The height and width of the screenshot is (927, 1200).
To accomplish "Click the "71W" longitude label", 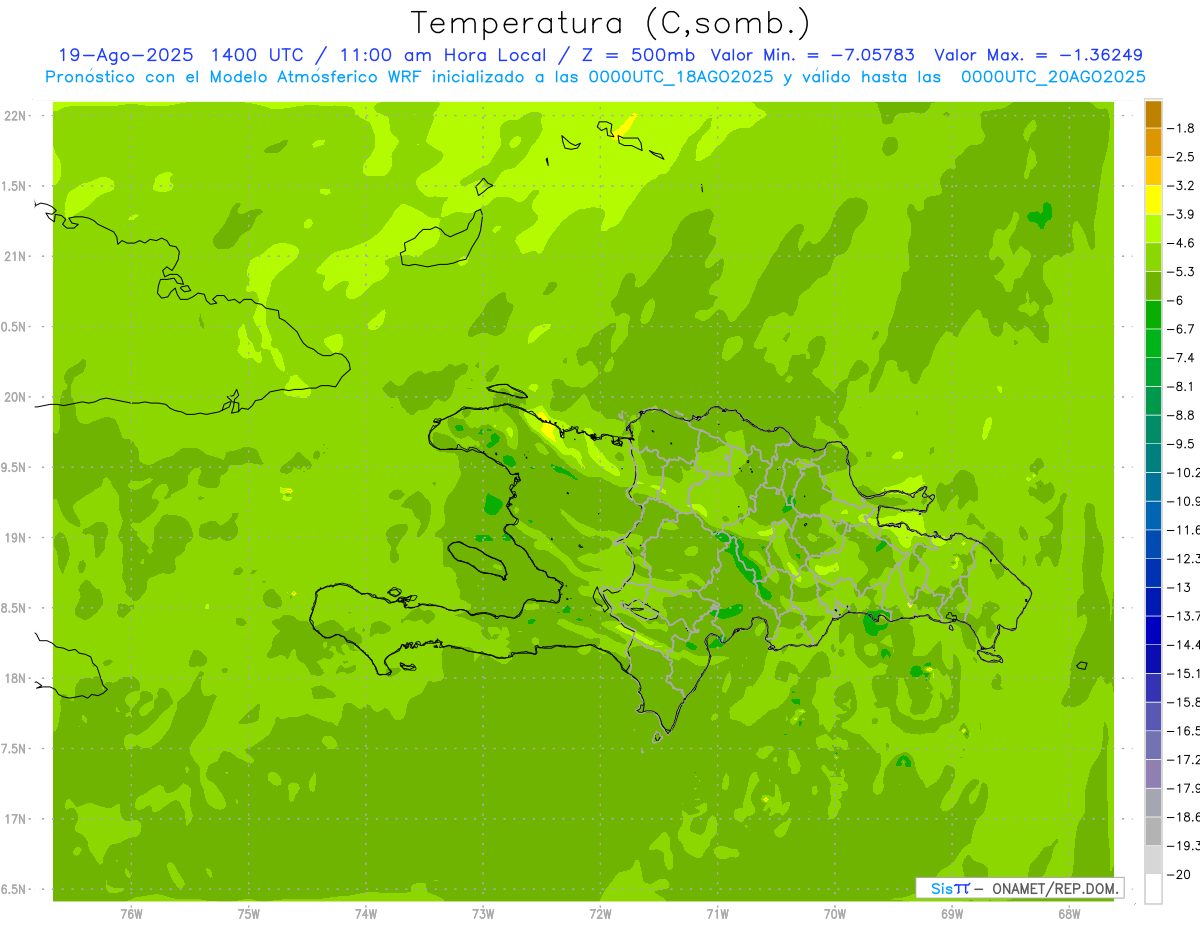I will (717, 914).
